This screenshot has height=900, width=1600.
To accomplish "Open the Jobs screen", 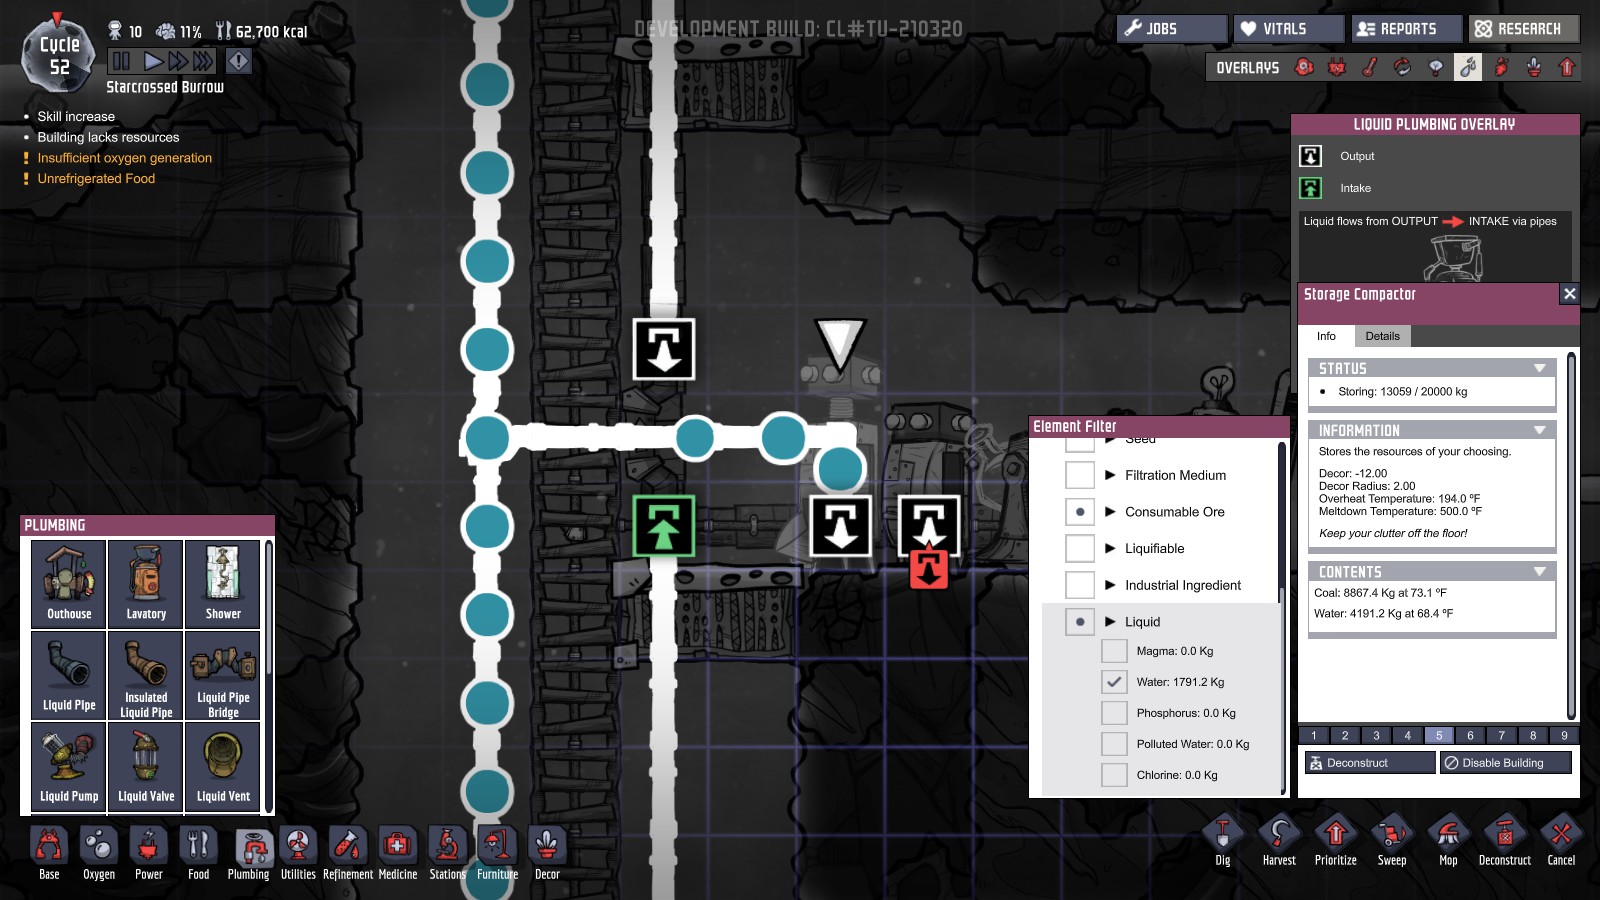I will tap(1172, 29).
